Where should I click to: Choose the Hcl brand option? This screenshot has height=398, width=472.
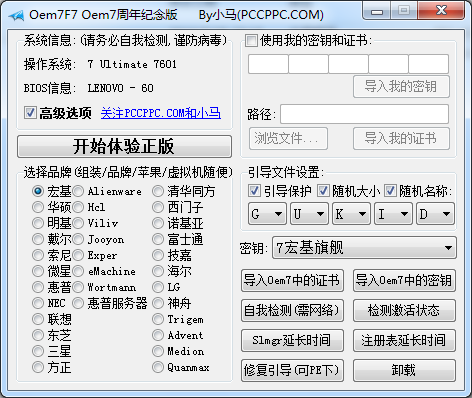[78, 207]
